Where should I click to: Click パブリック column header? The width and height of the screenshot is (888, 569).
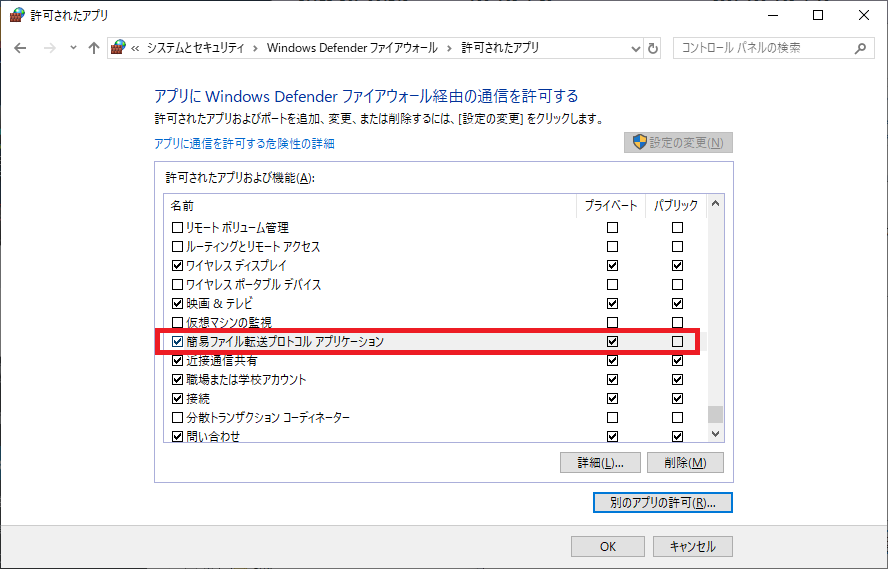[x=676, y=206]
